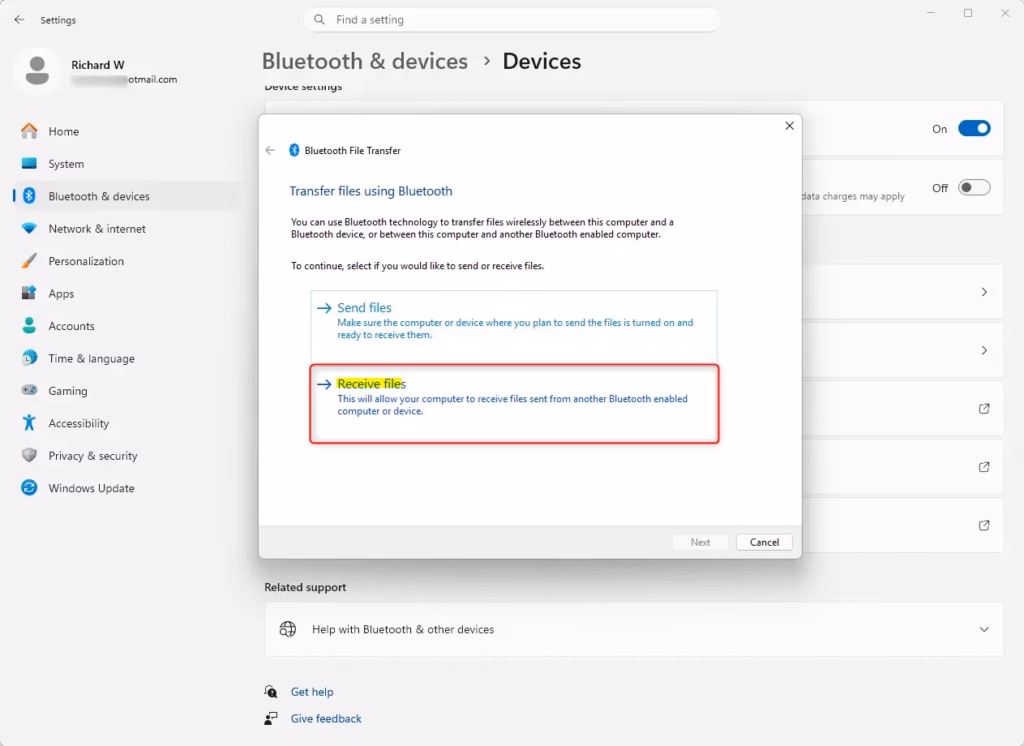Click the Richard W account name
The width and height of the screenshot is (1024, 746).
click(x=97, y=65)
